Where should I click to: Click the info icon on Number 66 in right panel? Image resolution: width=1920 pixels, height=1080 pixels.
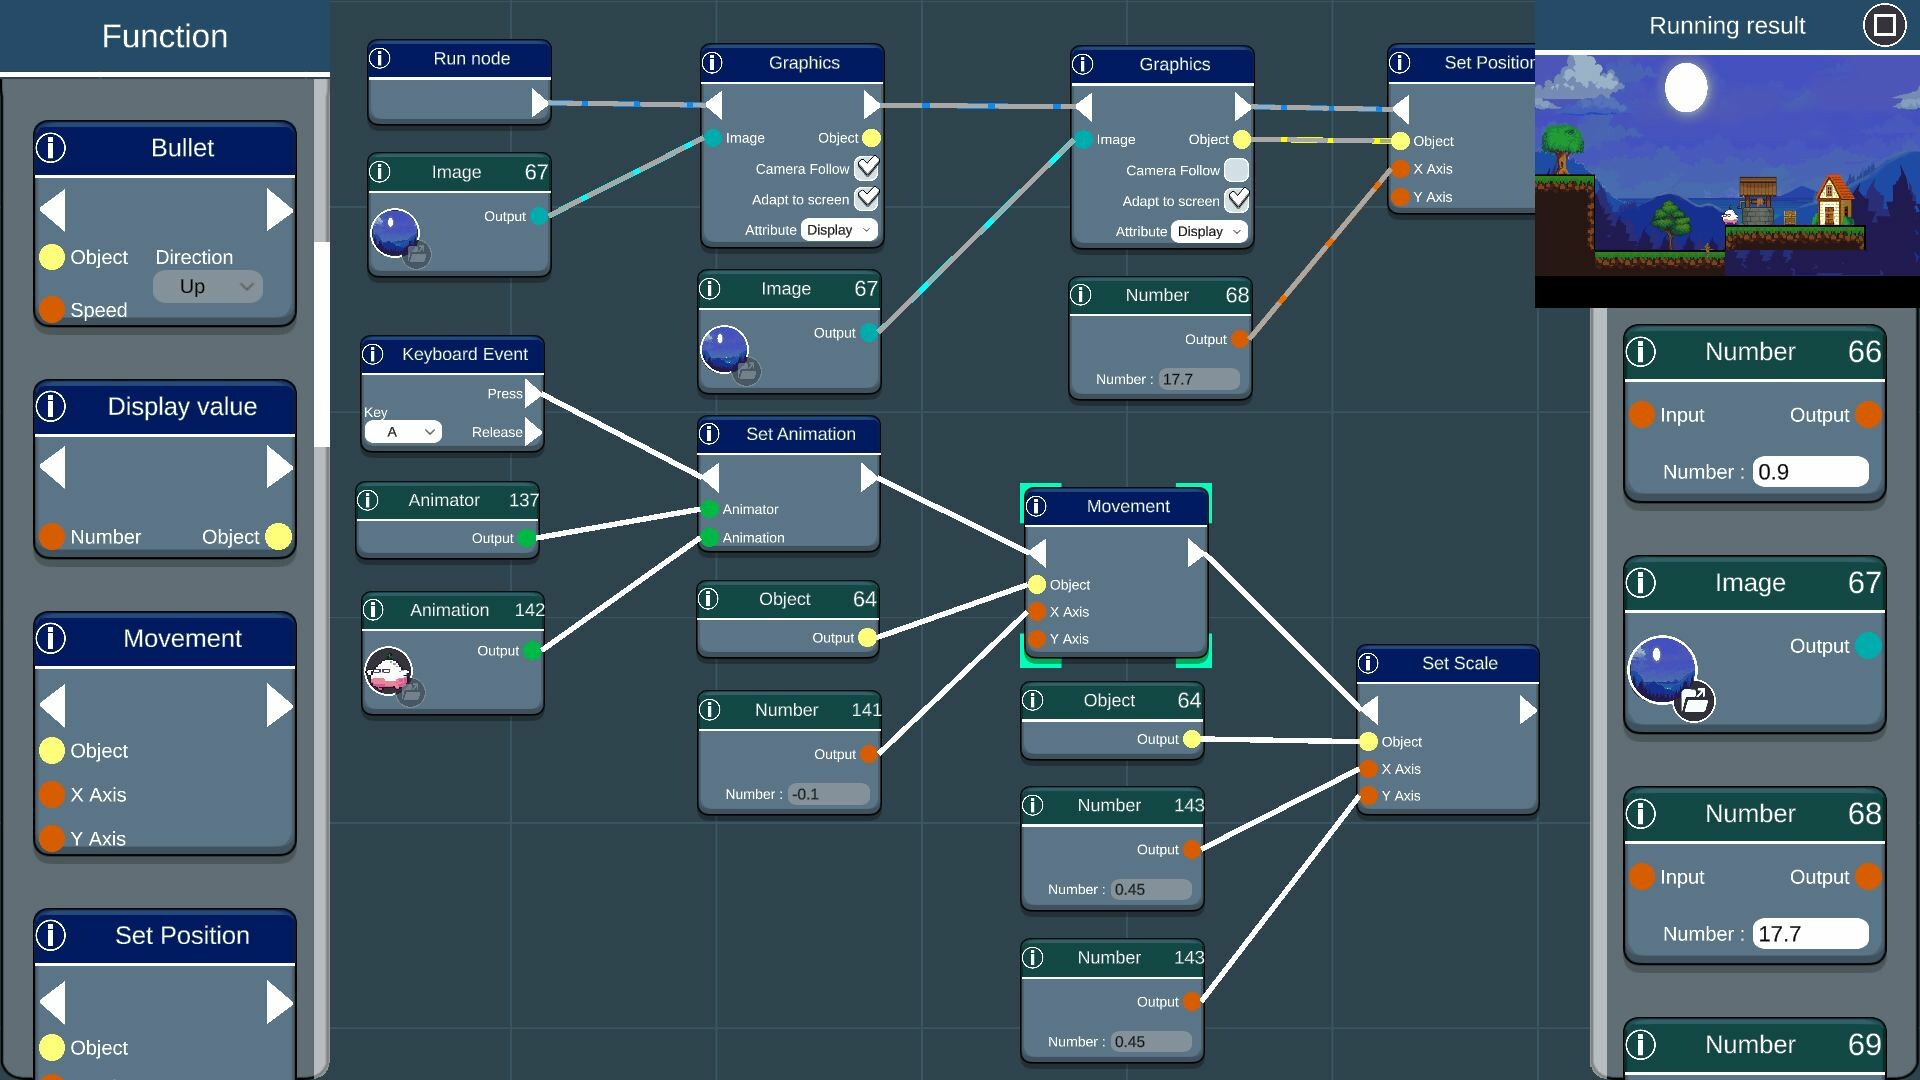pyautogui.click(x=1641, y=352)
